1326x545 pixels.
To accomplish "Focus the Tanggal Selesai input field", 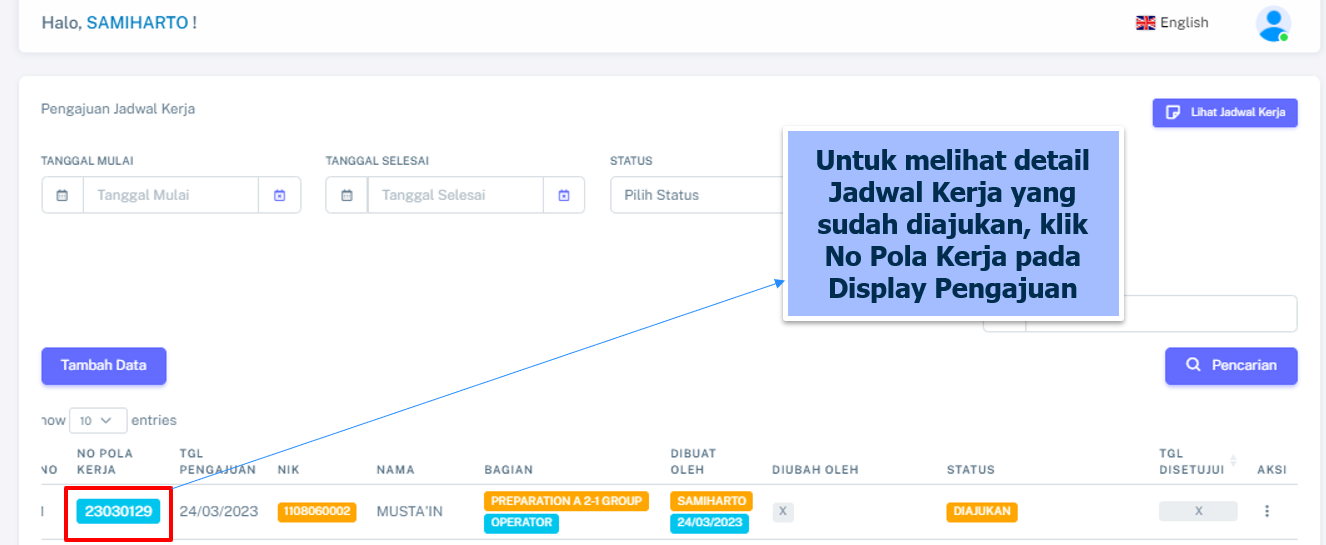I will coord(455,195).
